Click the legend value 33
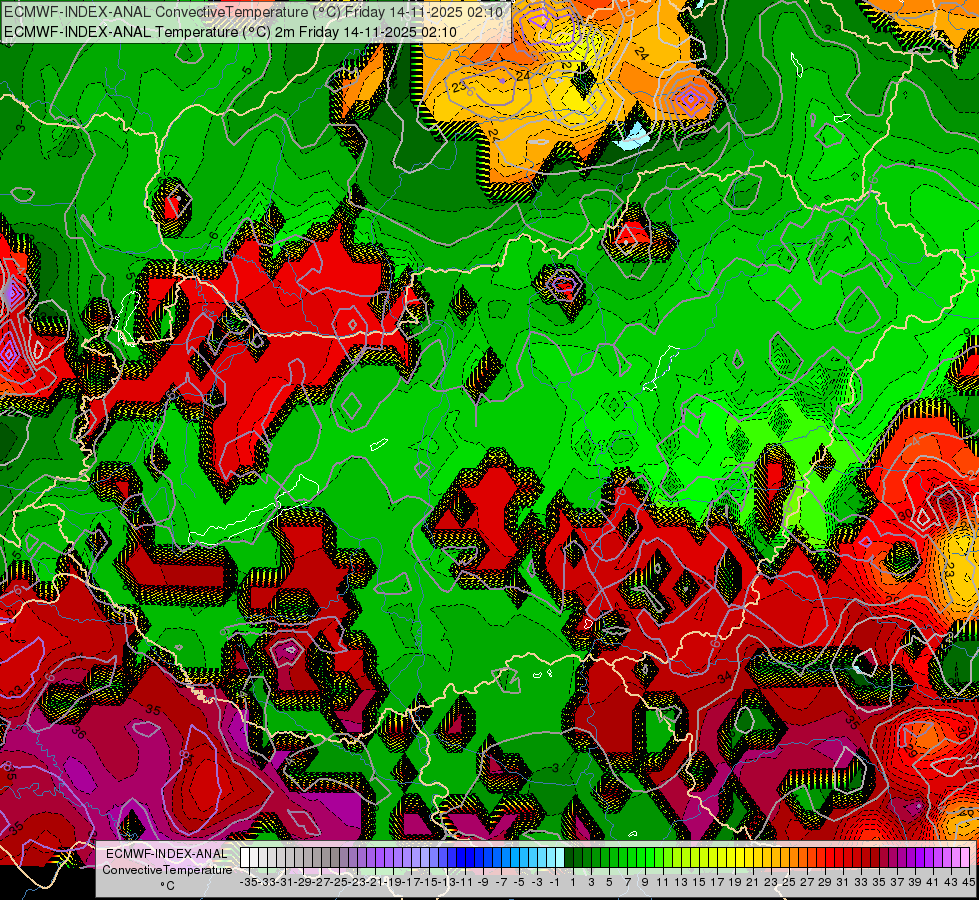 click(x=861, y=882)
